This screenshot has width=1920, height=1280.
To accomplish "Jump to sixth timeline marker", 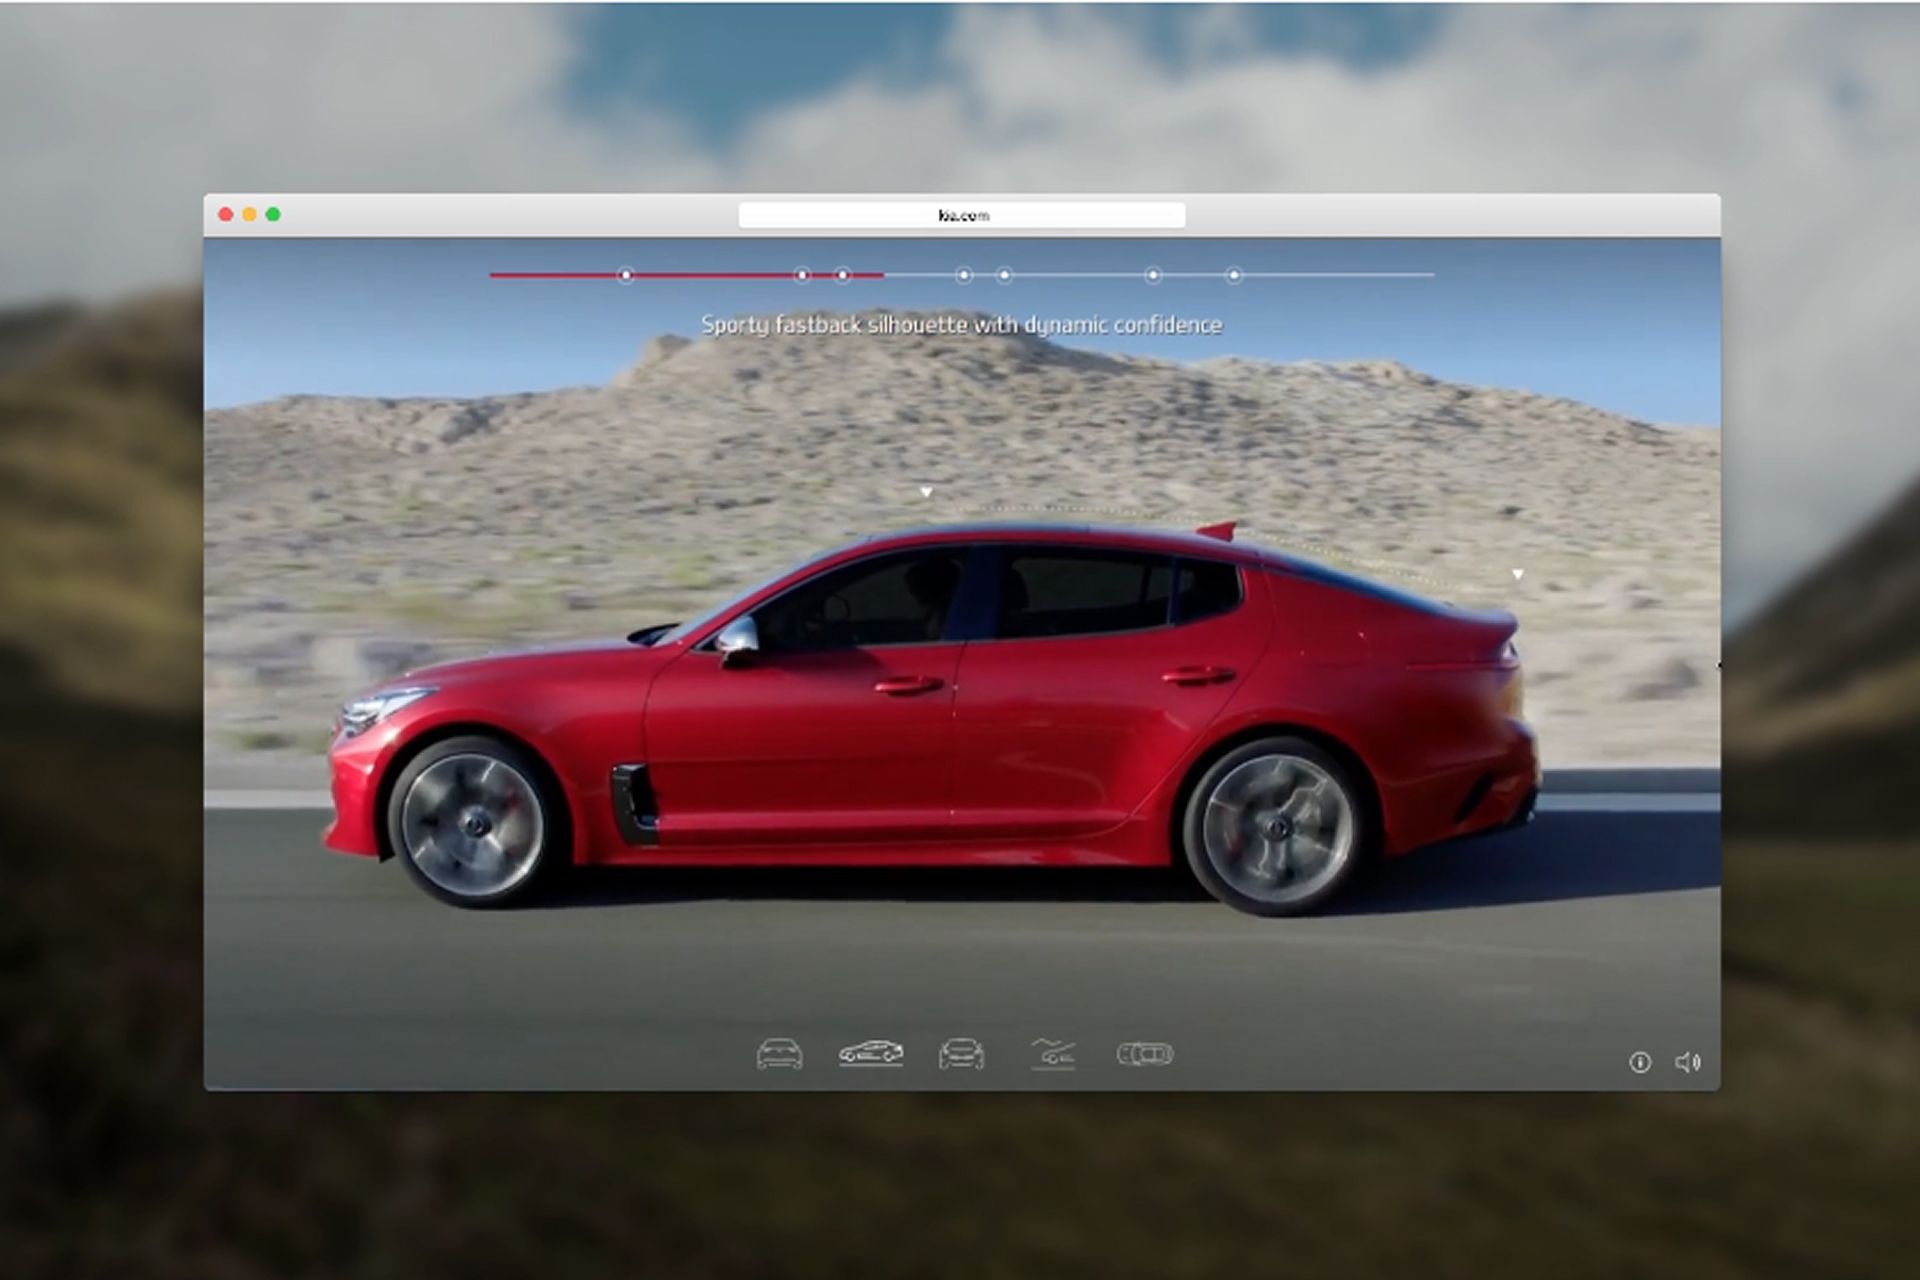I will tap(1153, 275).
